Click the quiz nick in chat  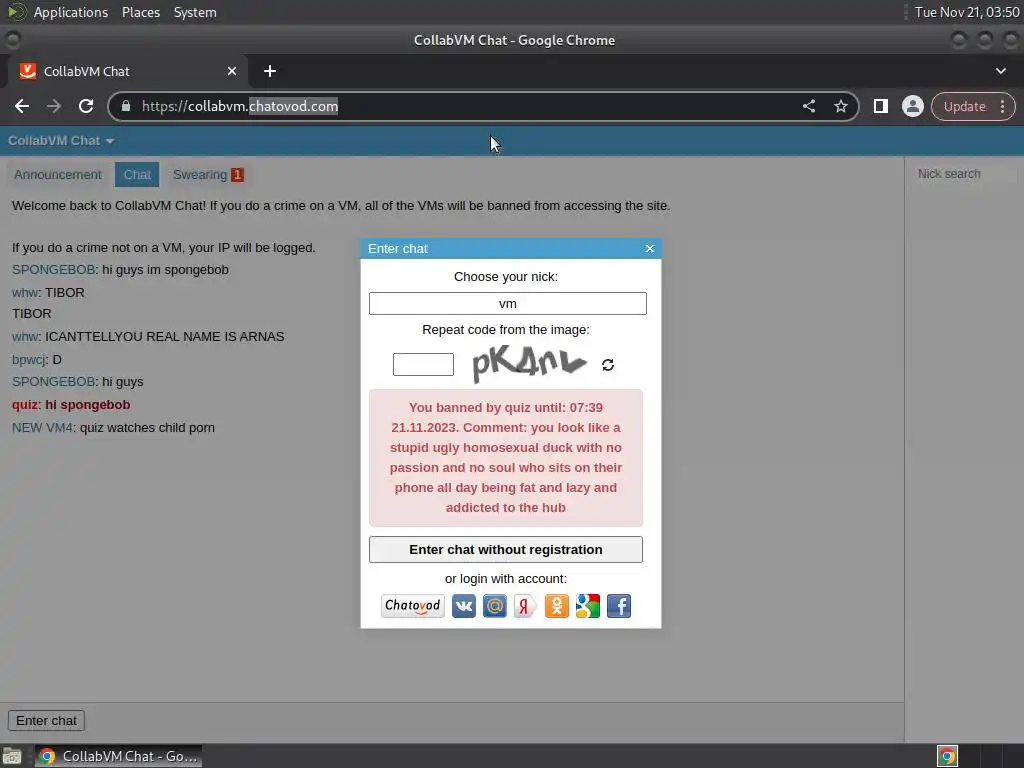[25, 405]
